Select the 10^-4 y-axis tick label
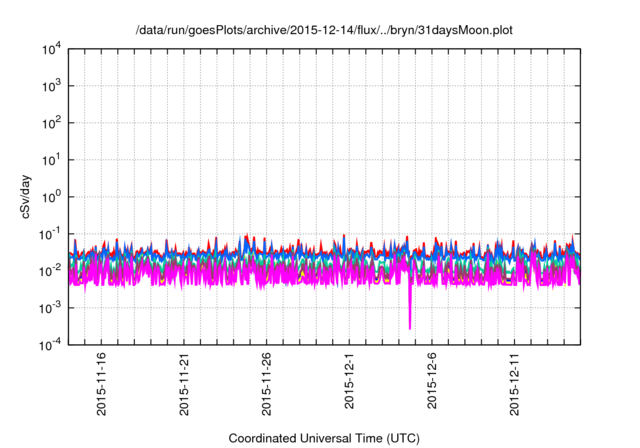Viewport: 640px width, 448px height. [50, 345]
